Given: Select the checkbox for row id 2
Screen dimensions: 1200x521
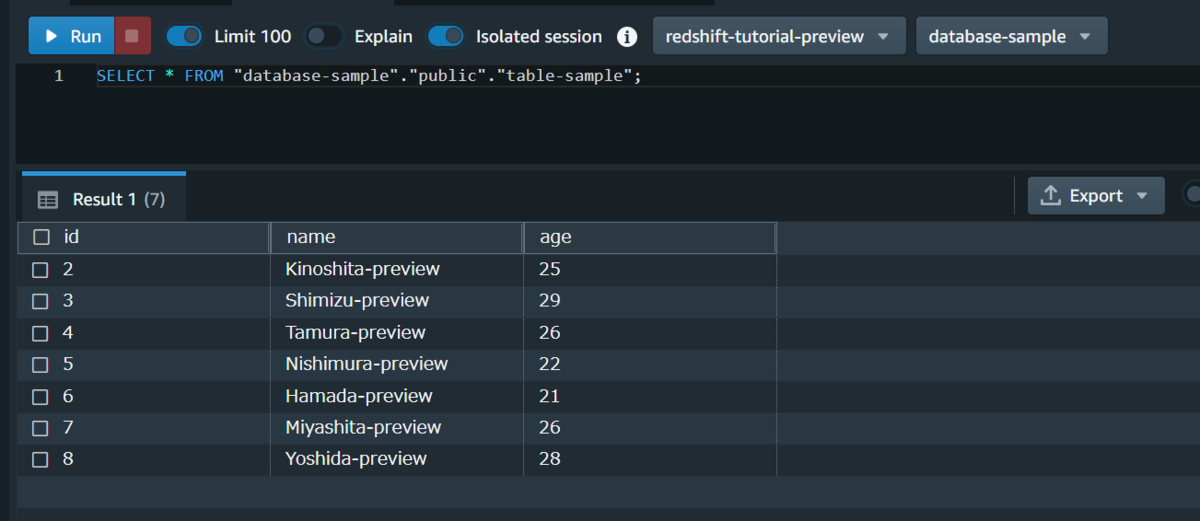Looking at the screenshot, I should coord(40,269).
